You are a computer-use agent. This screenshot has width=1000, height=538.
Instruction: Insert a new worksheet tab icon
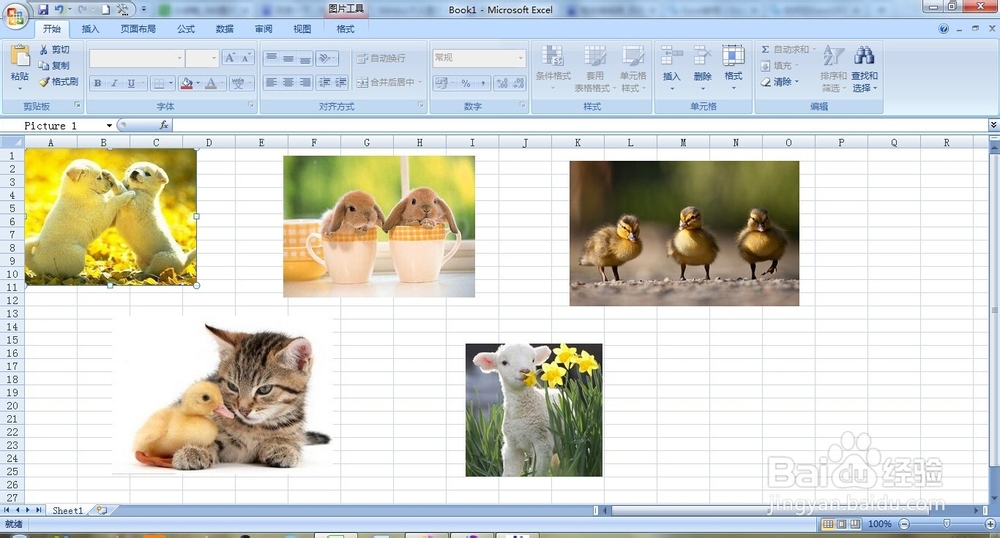pyautogui.click(x=101, y=511)
